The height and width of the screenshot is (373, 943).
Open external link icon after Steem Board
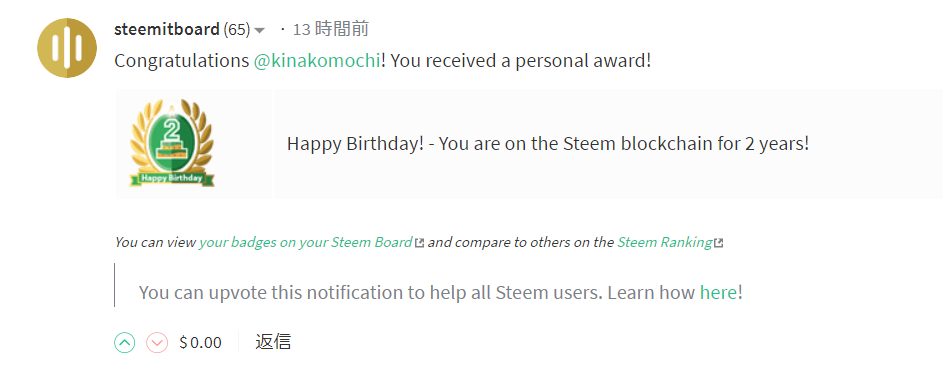point(420,243)
